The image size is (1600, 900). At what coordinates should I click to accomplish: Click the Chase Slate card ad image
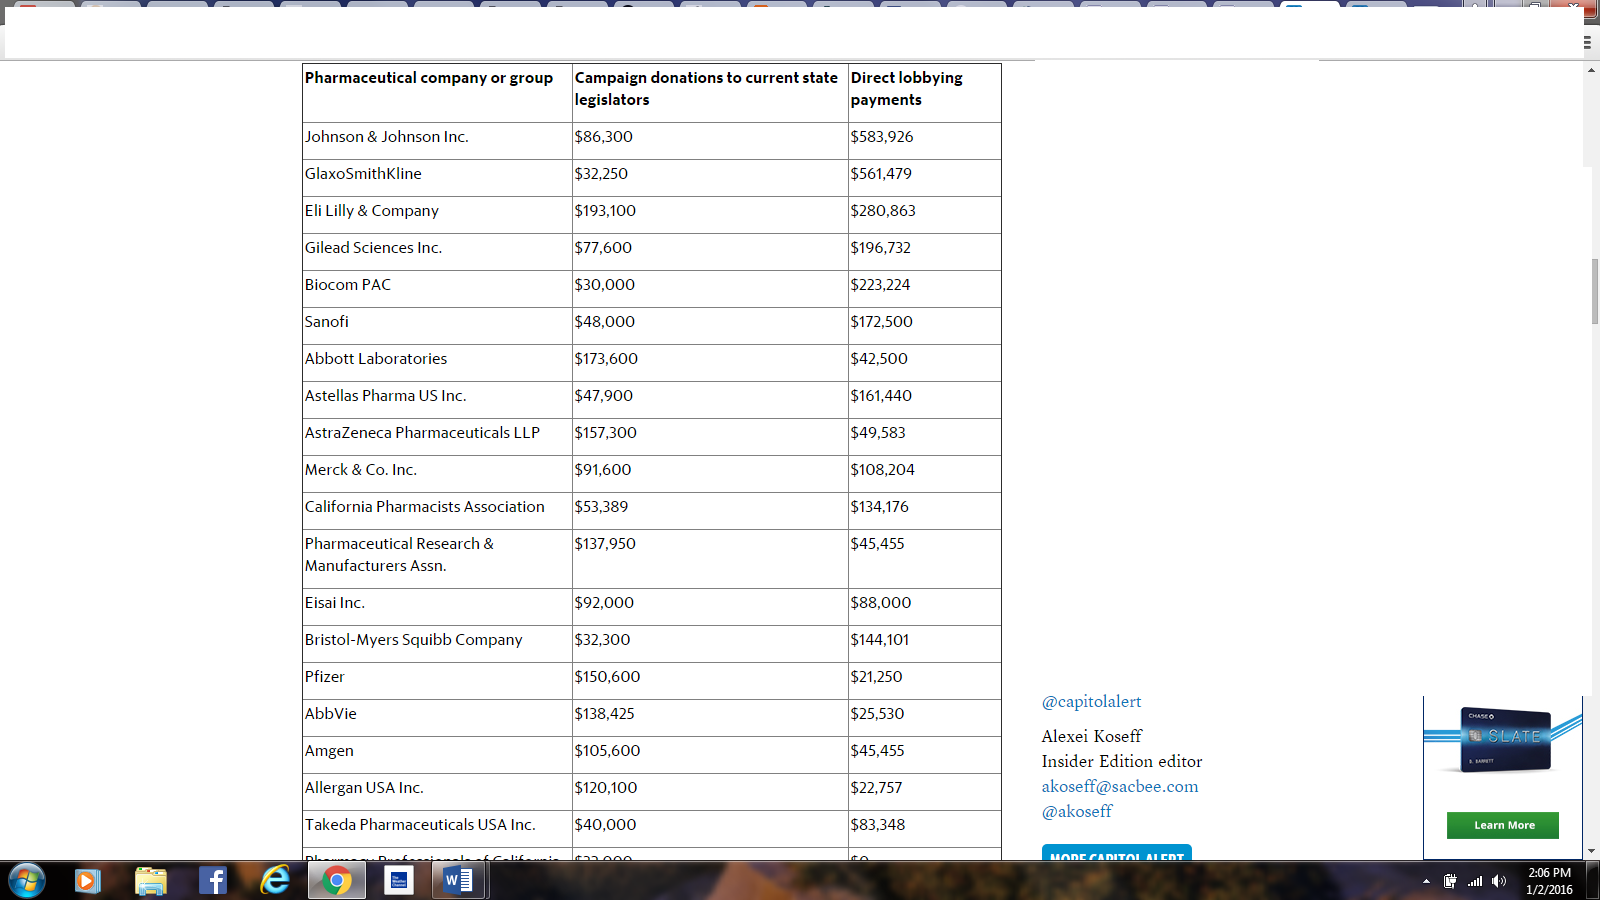point(1505,741)
